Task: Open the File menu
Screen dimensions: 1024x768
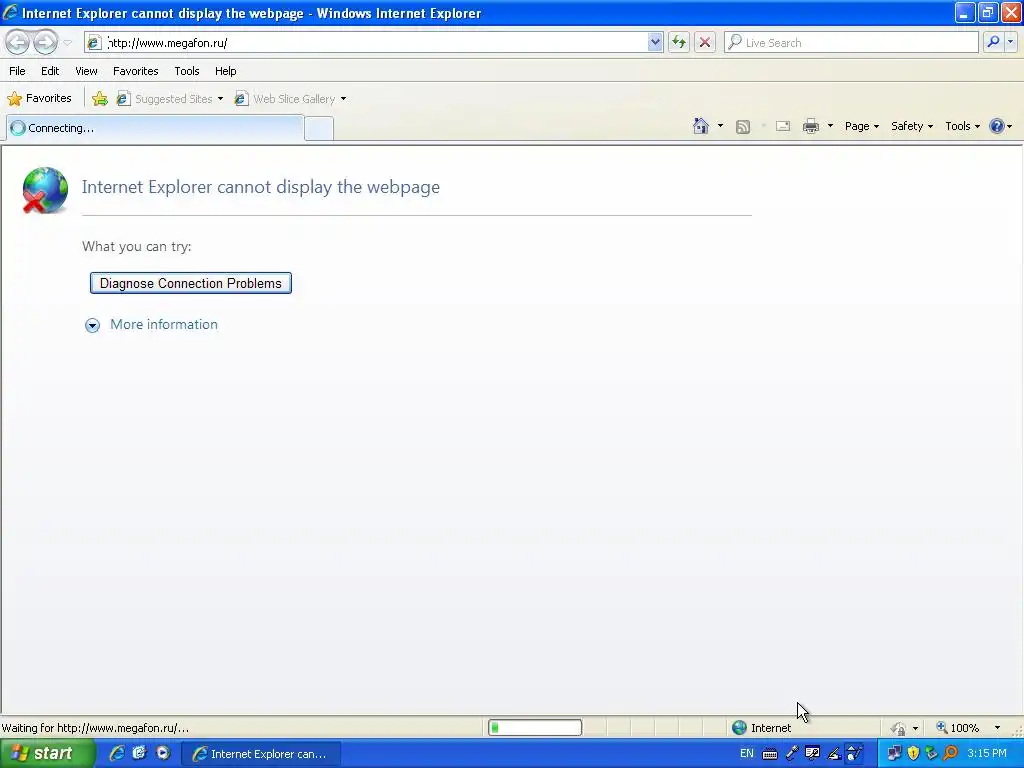Action: click(17, 71)
